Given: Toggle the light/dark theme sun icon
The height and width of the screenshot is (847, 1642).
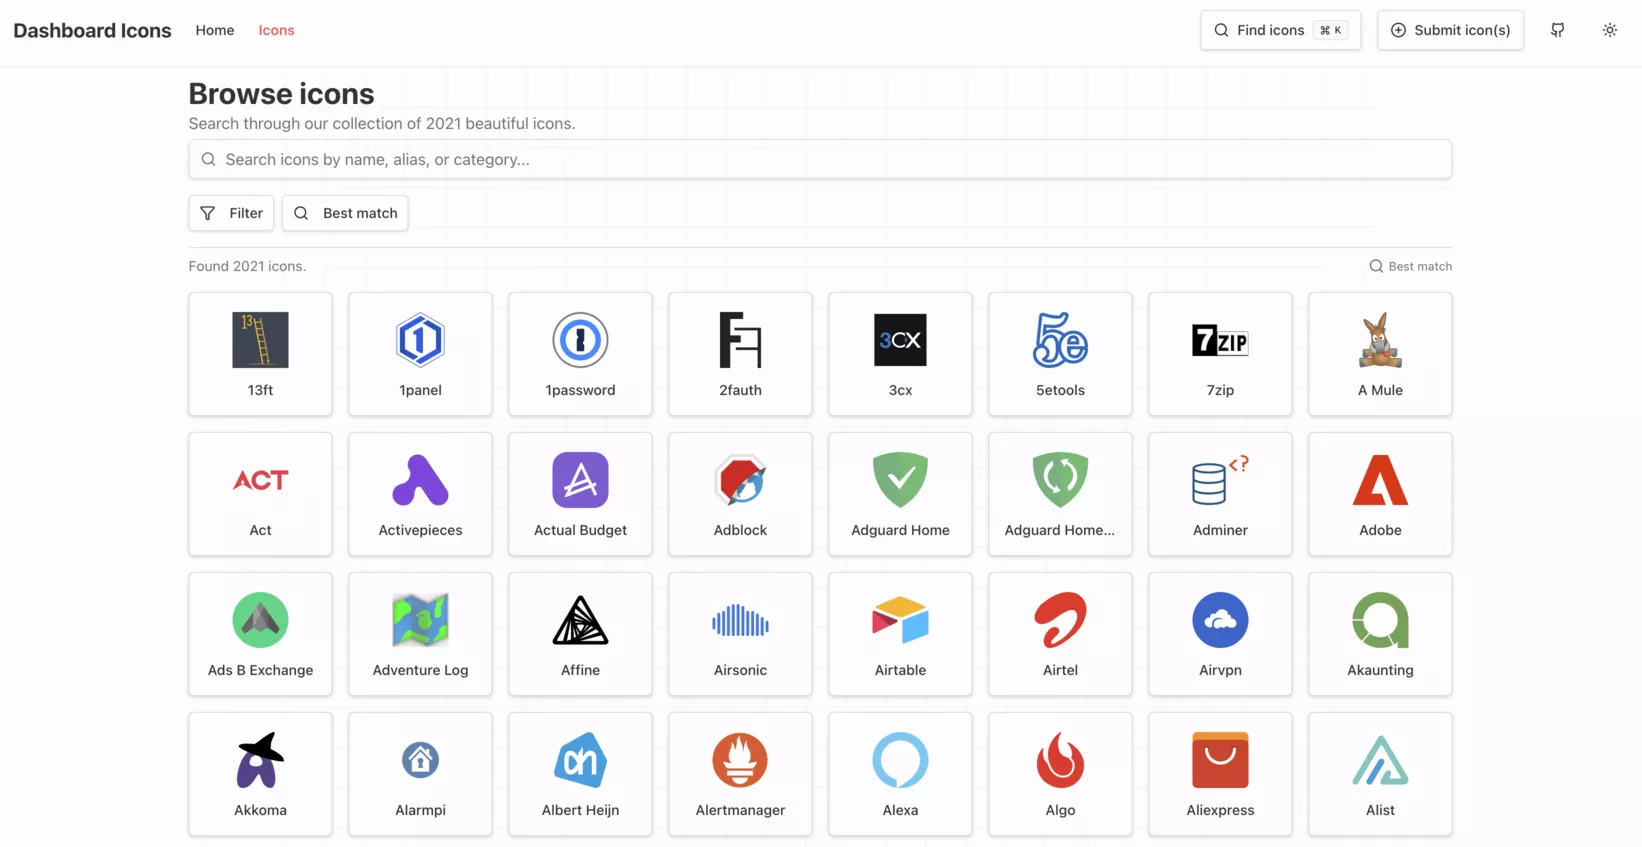Looking at the screenshot, I should (1609, 30).
